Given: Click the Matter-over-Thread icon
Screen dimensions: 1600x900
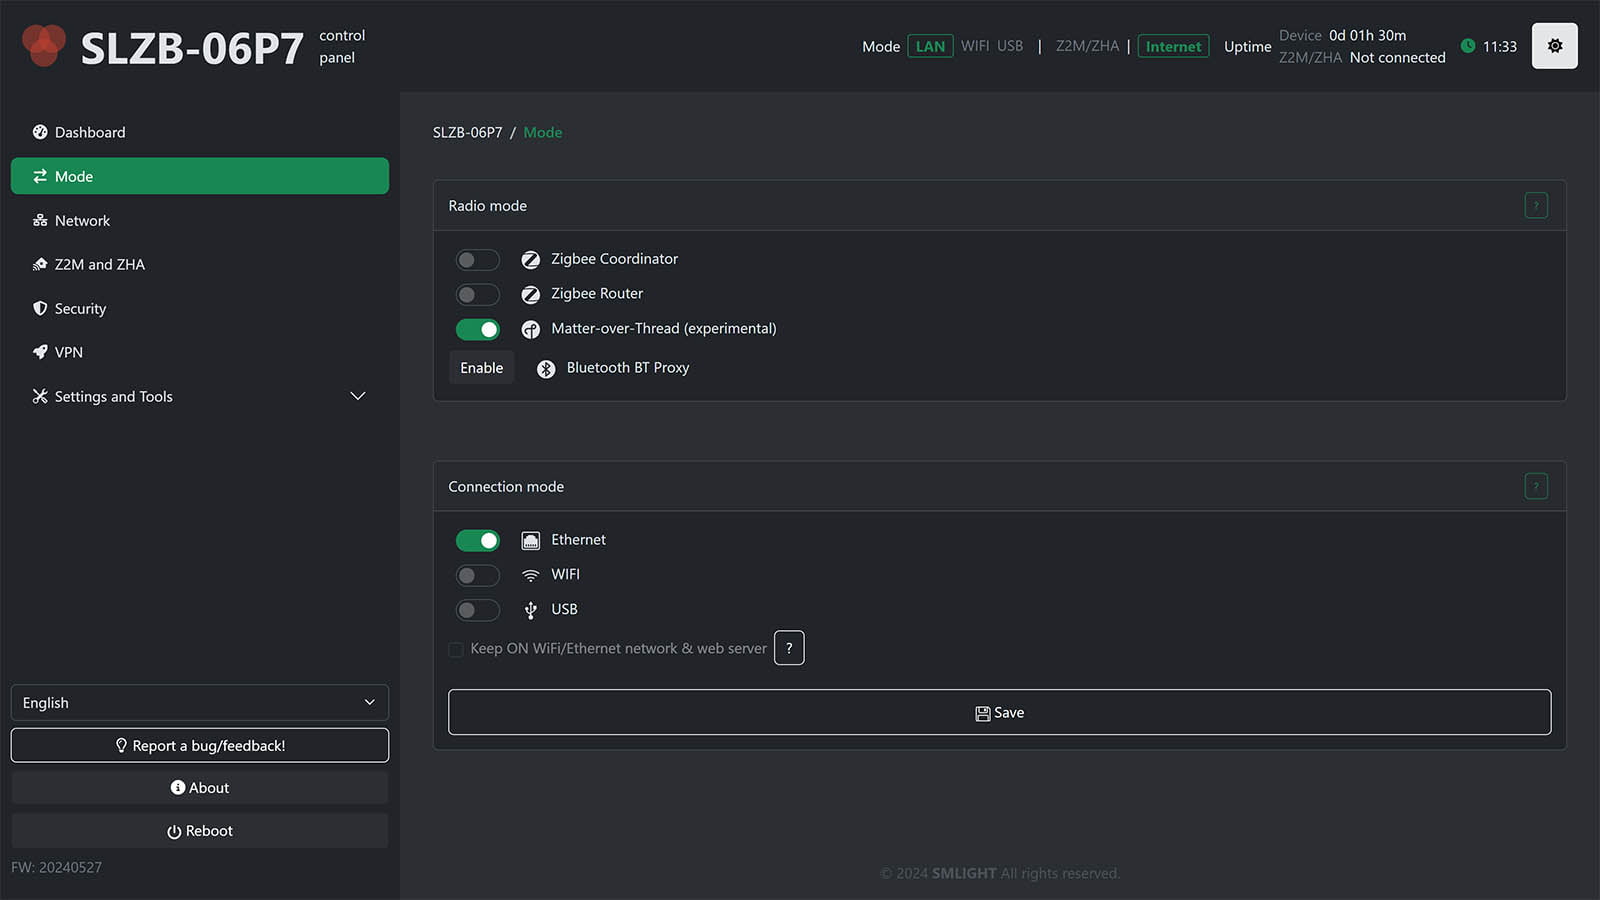Looking at the screenshot, I should click(531, 329).
